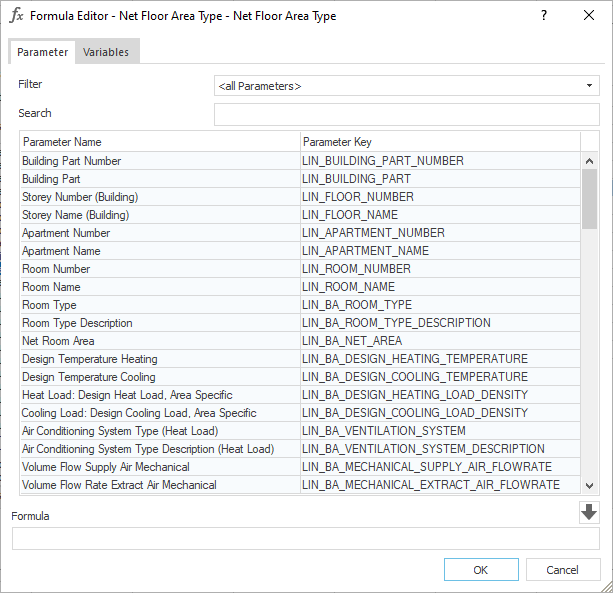Confirm with the OK button

click(481, 570)
